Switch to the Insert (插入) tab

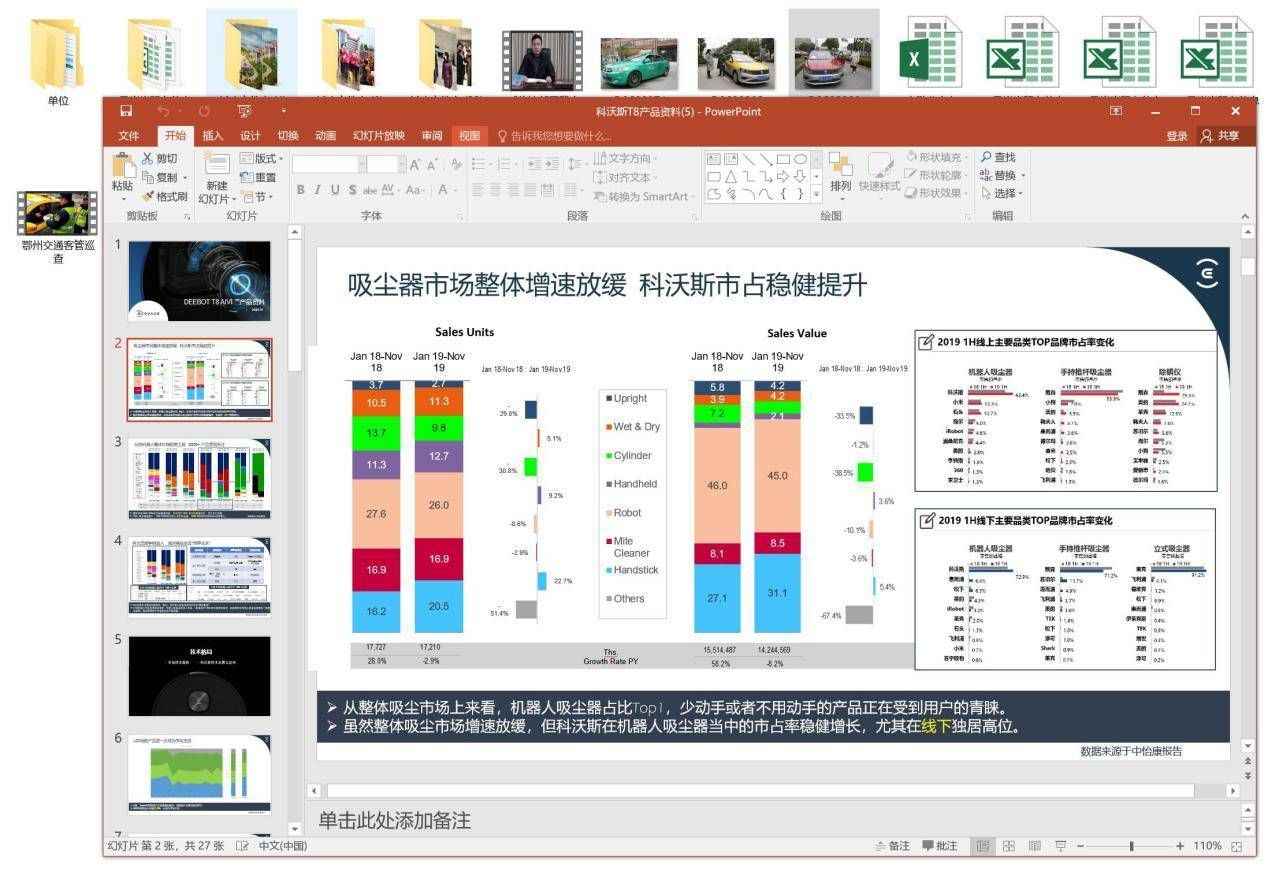click(x=213, y=136)
